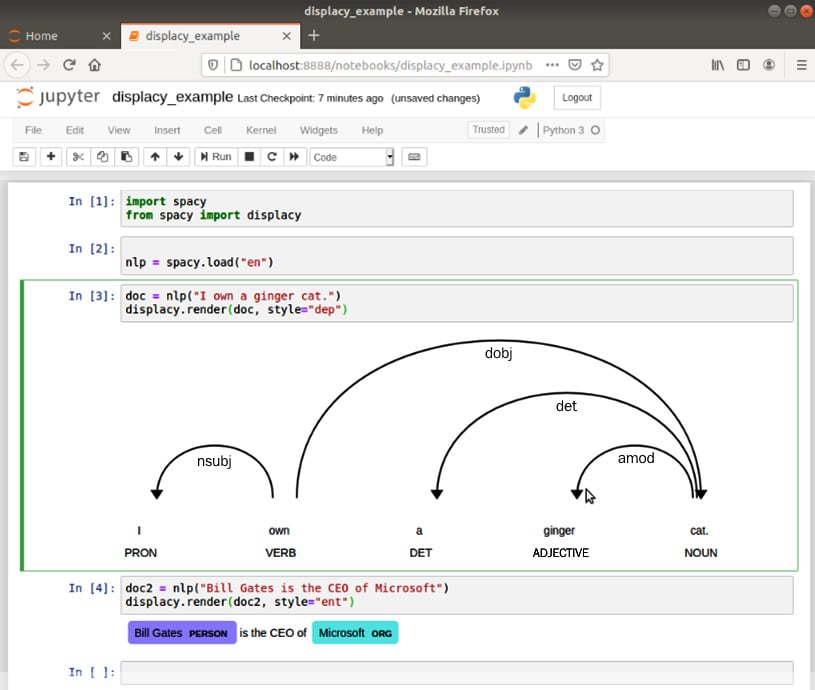
Task: Click the dobj arc label
Action: point(498,353)
